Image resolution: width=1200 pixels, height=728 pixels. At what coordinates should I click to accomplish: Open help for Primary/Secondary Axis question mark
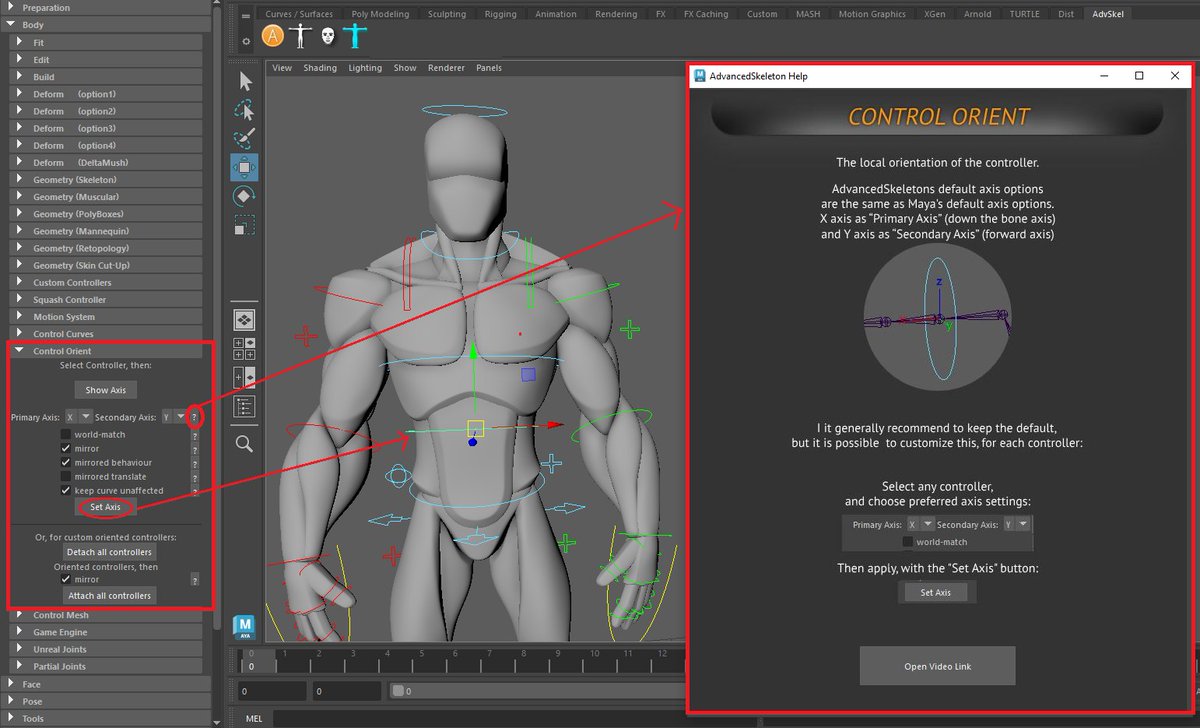(194, 416)
